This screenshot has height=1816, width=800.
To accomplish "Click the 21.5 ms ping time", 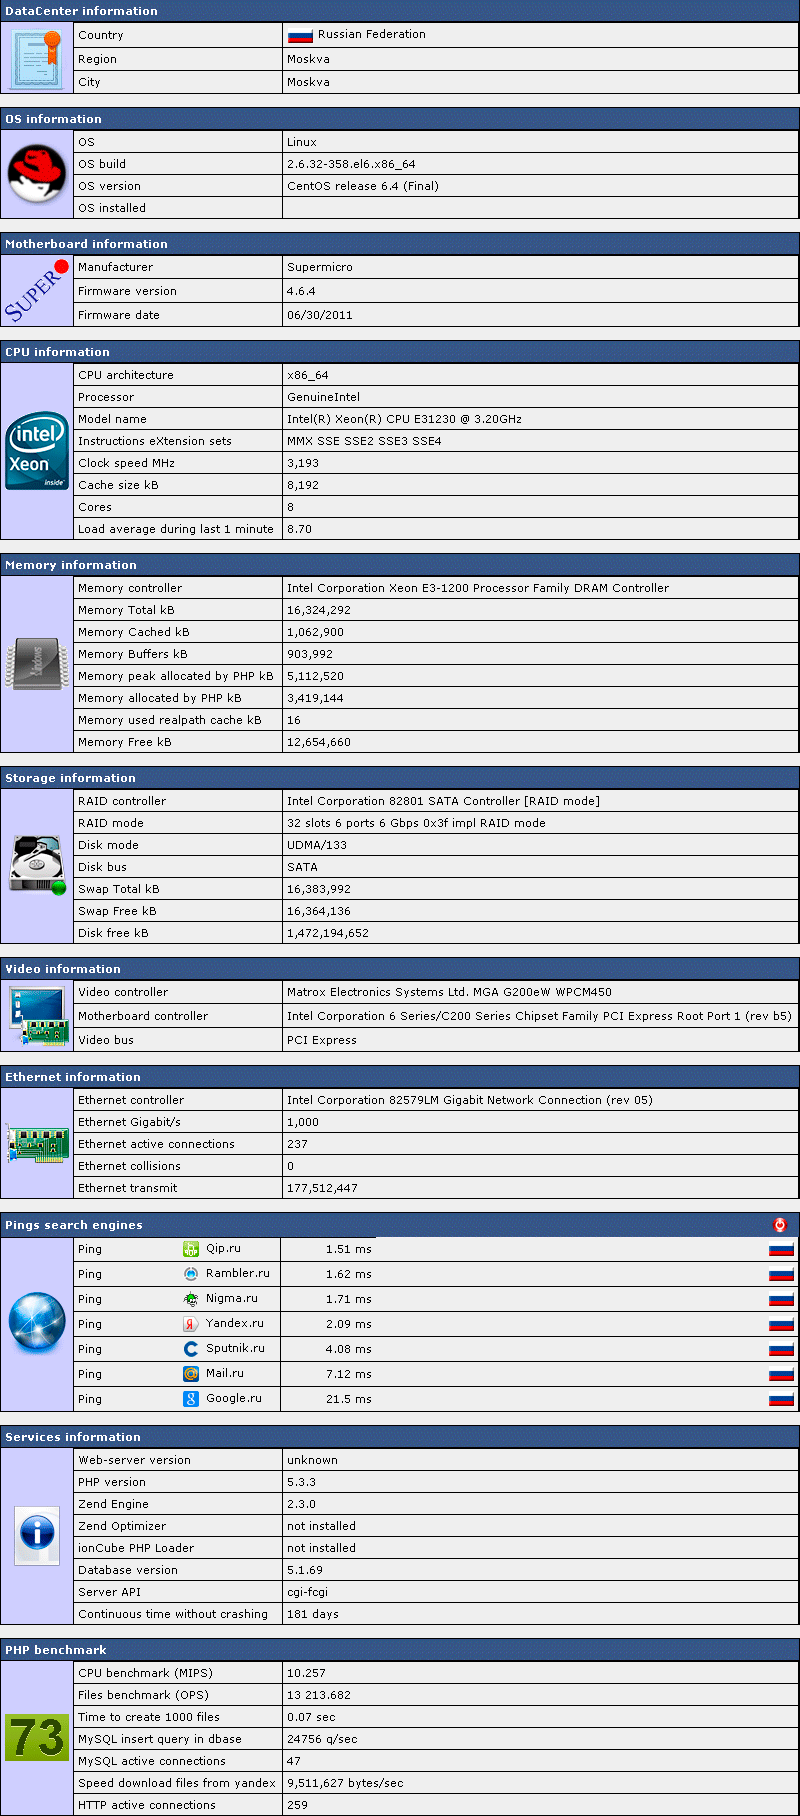I will point(348,1399).
